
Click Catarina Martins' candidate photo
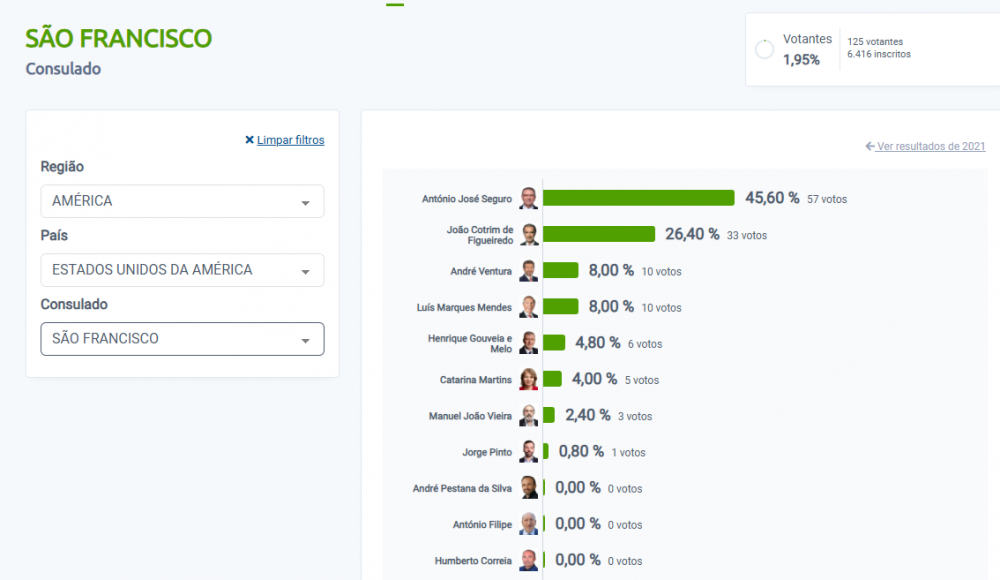coord(528,380)
